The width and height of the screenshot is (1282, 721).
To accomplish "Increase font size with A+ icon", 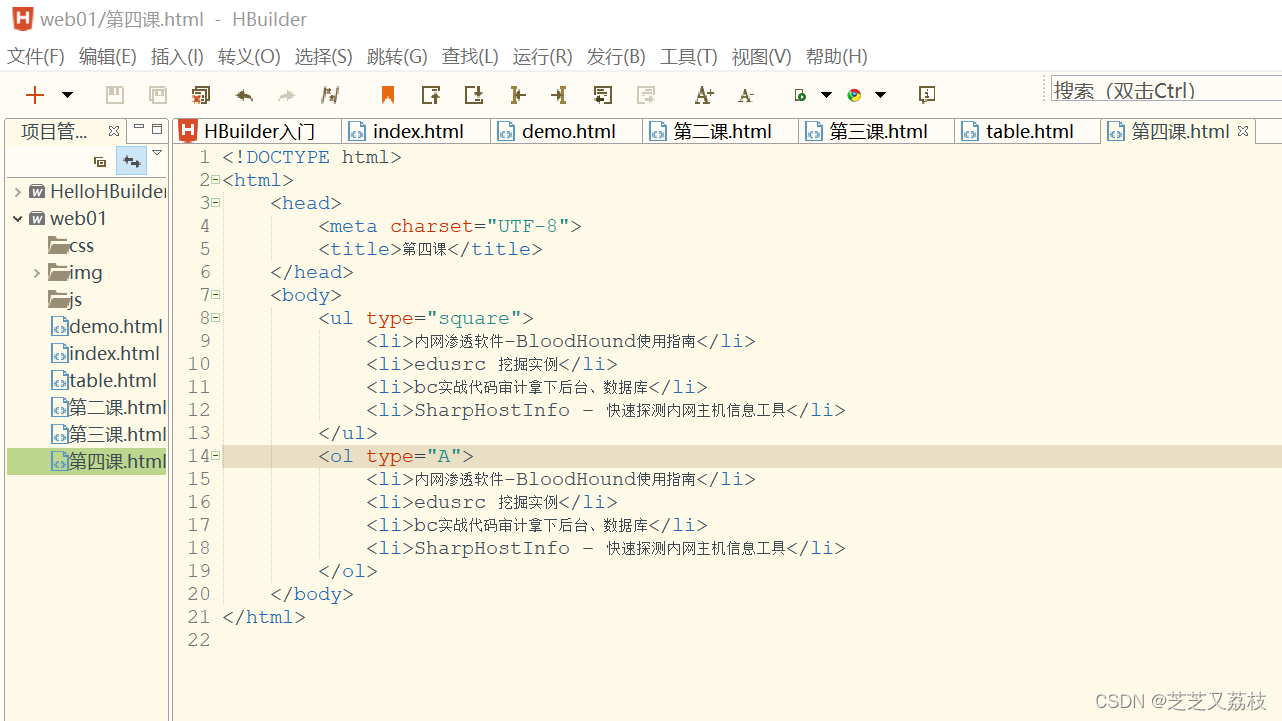I will [x=704, y=95].
